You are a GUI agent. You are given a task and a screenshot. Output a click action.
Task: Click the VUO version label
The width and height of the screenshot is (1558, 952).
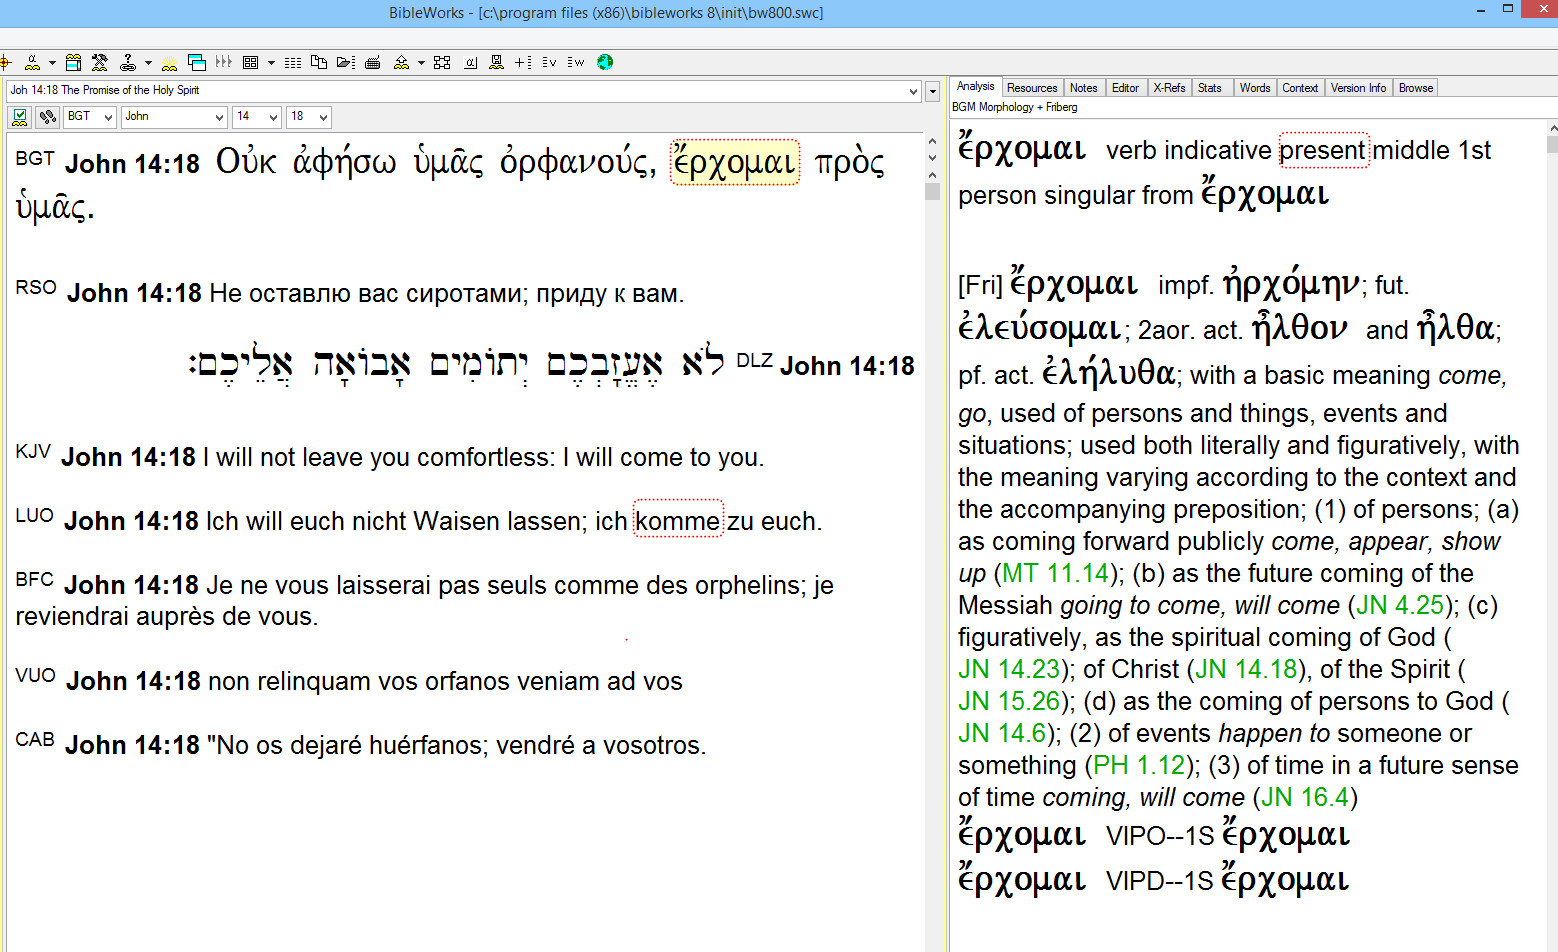pyautogui.click(x=36, y=676)
